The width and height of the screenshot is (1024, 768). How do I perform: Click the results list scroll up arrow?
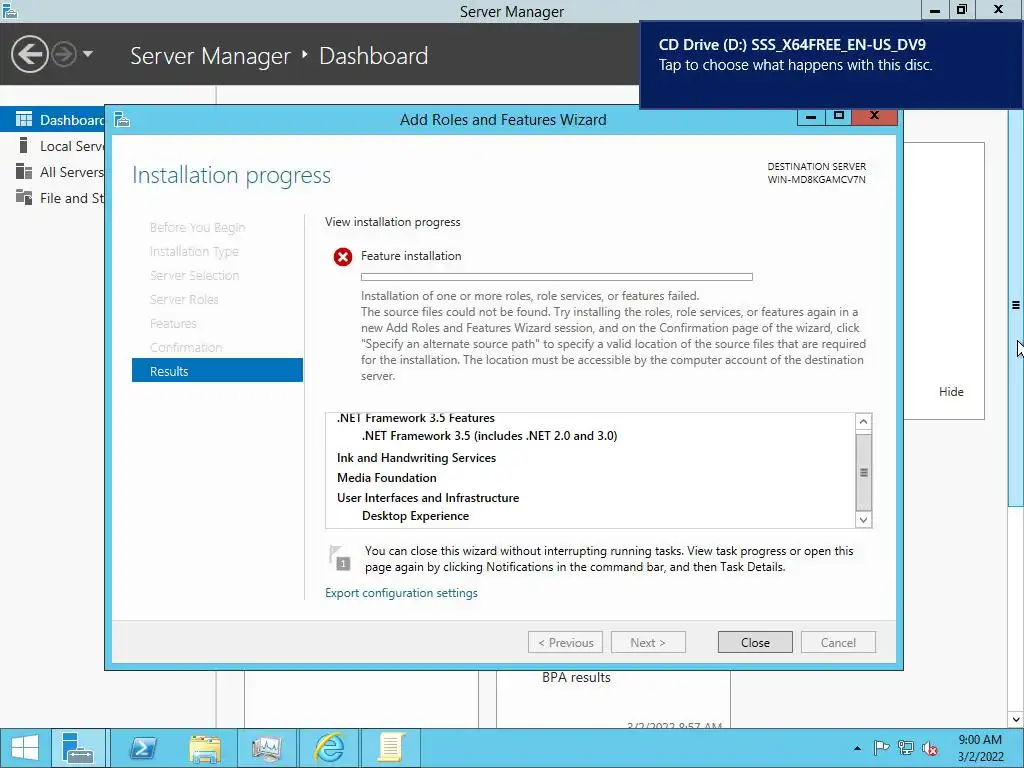(x=863, y=422)
